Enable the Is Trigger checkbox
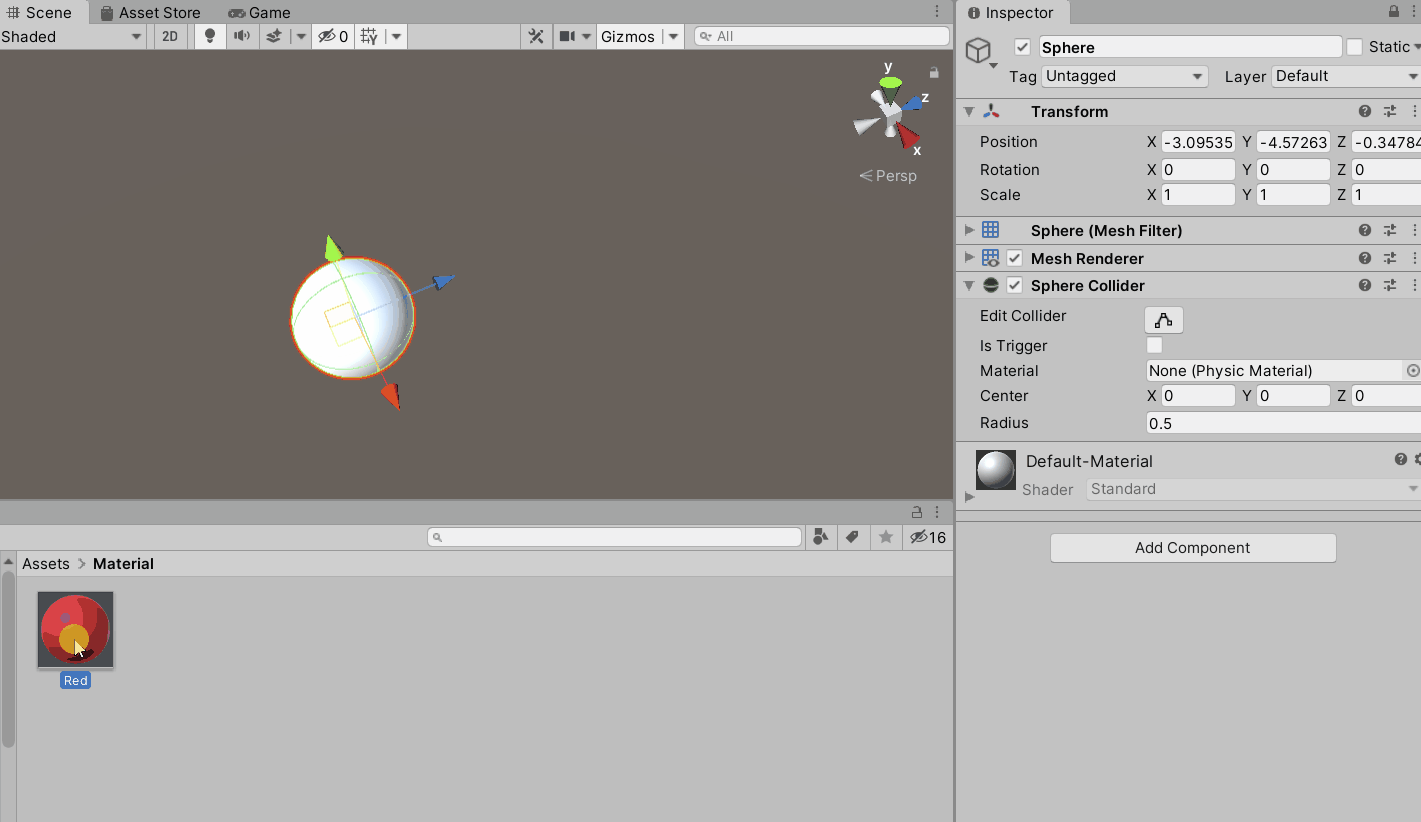The image size is (1421, 822). tap(1154, 345)
